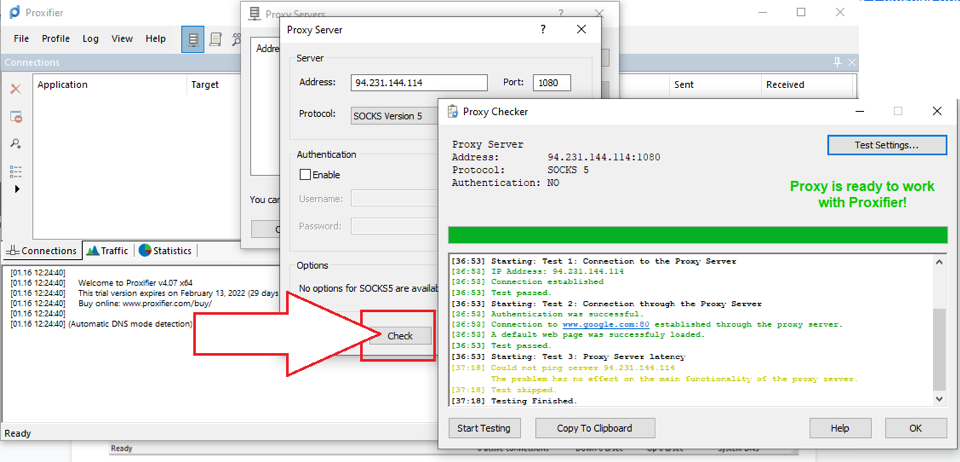Click the magnifier-plus icon in Connections sidebar
The image size is (960, 462).
coord(16,144)
